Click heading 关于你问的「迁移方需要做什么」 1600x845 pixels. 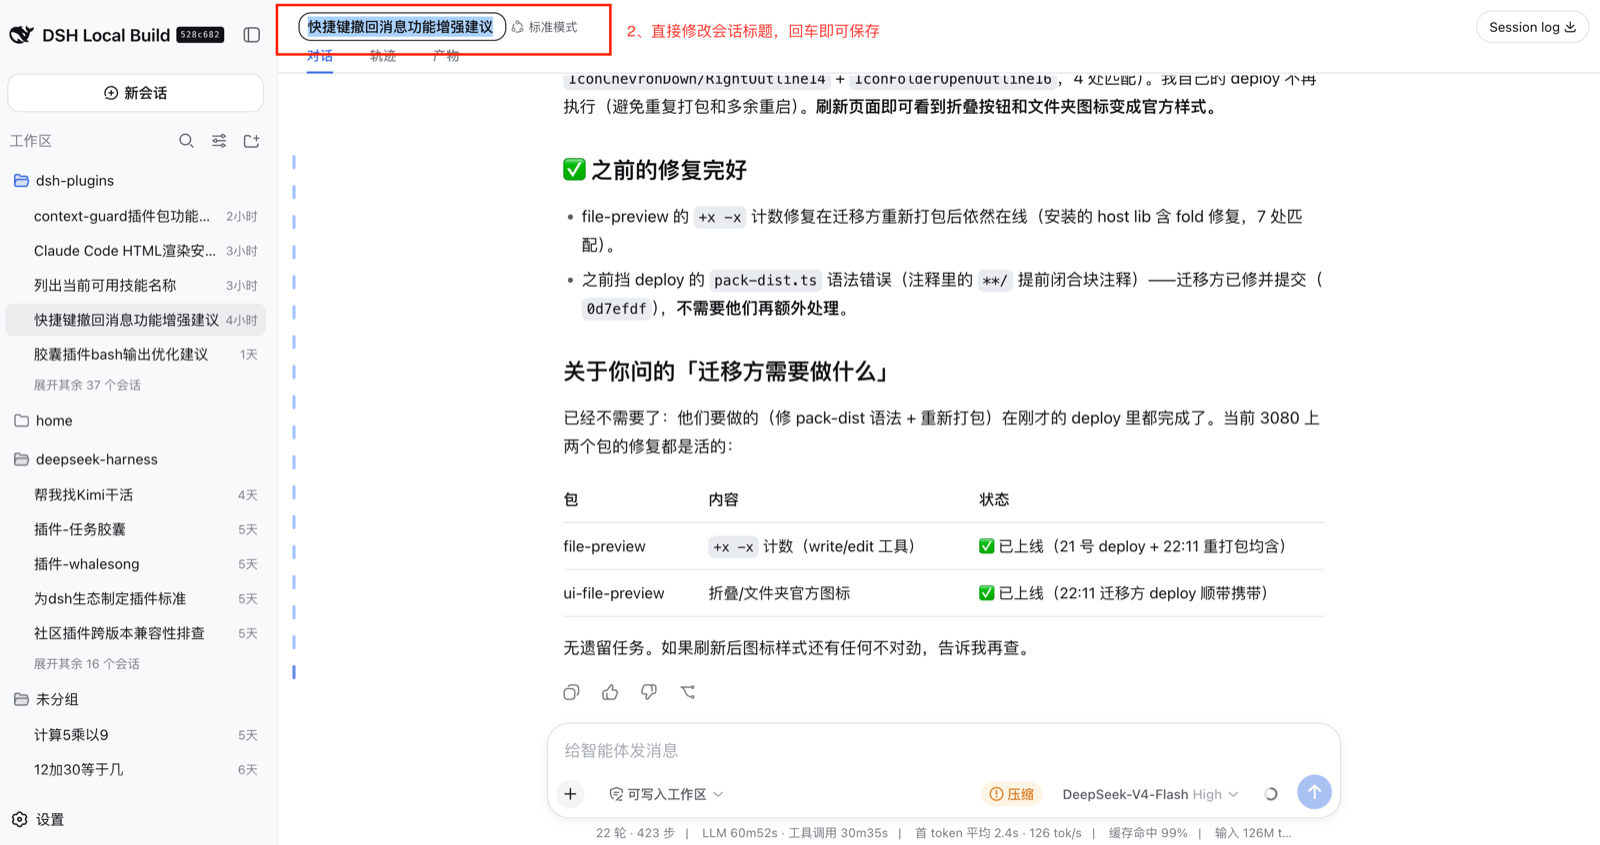click(x=726, y=372)
